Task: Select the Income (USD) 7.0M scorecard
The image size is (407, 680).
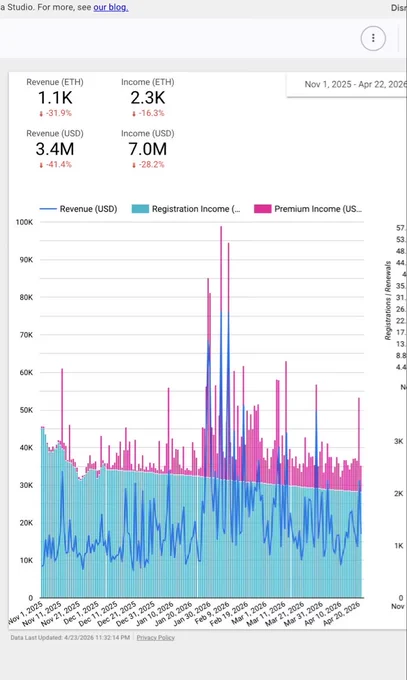Action: 148,149
